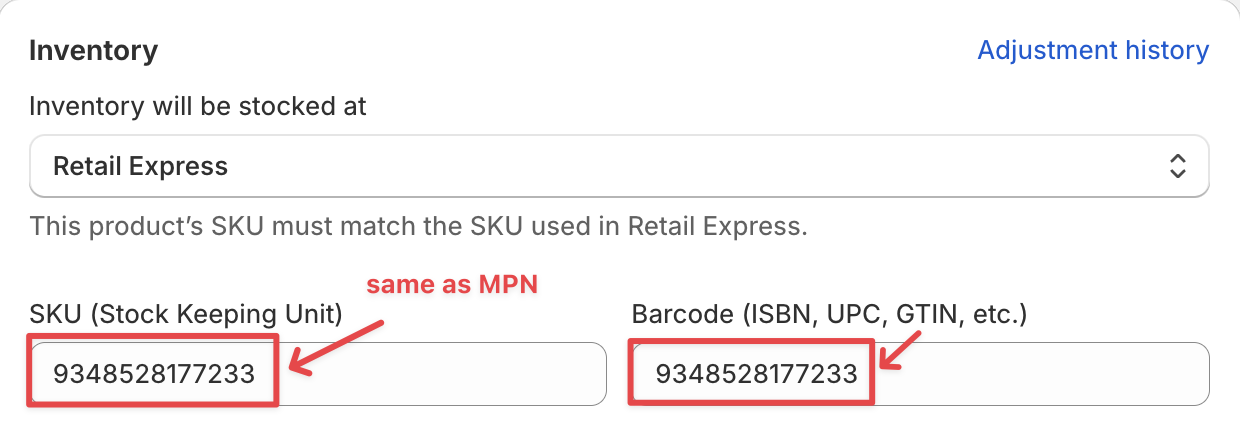The width and height of the screenshot is (1240, 444).
Task: Click the "Inventory will be stocked at" label
Action: 198,106
